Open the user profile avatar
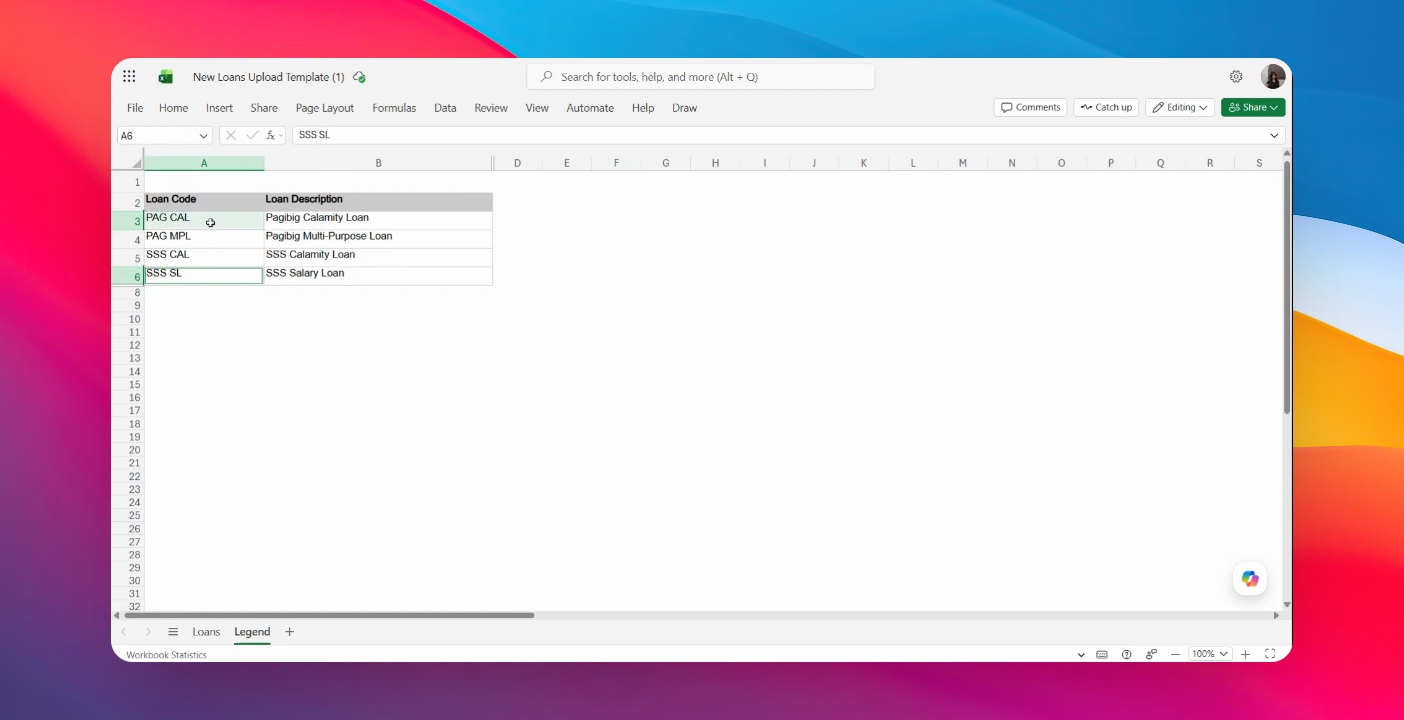Image resolution: width=1404 pixels, height=720 pixels. [x=1273, y=77]
